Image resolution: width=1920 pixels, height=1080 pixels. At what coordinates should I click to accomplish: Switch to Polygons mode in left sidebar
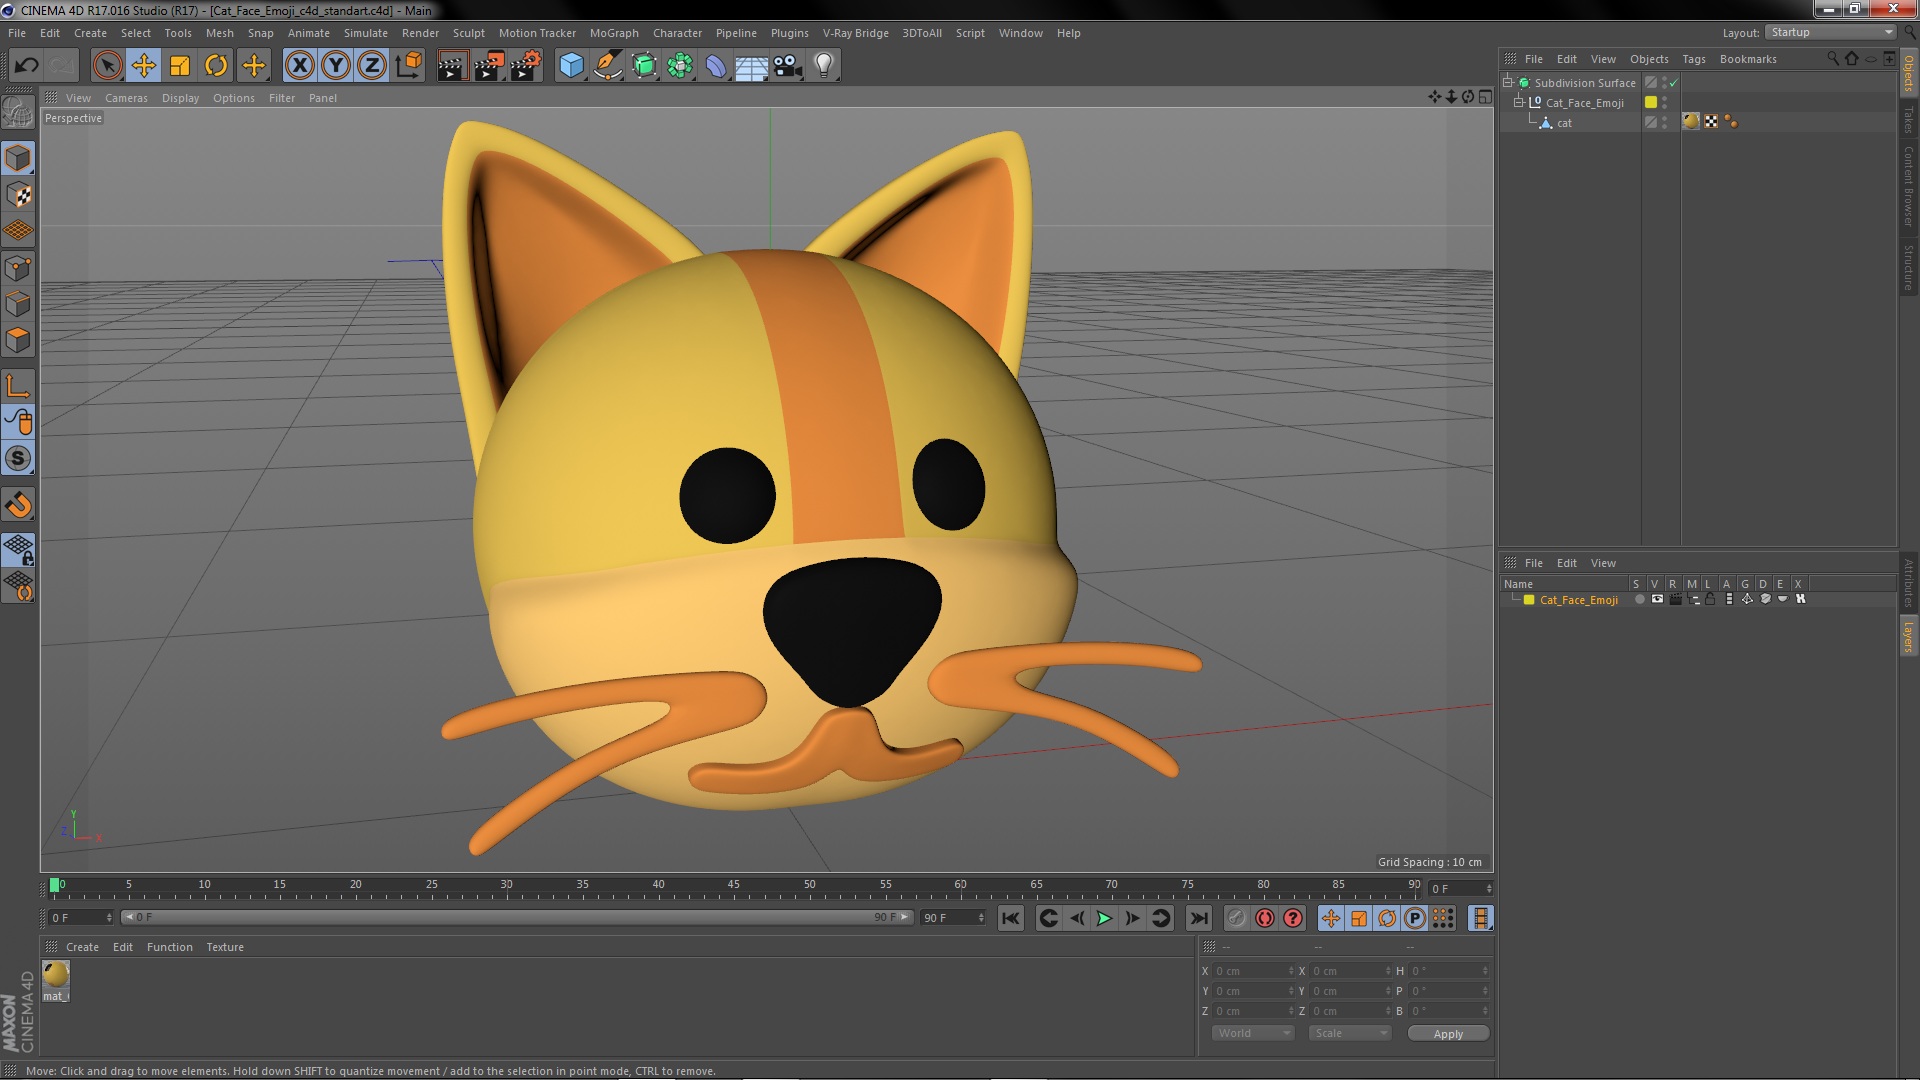(18, 340)
